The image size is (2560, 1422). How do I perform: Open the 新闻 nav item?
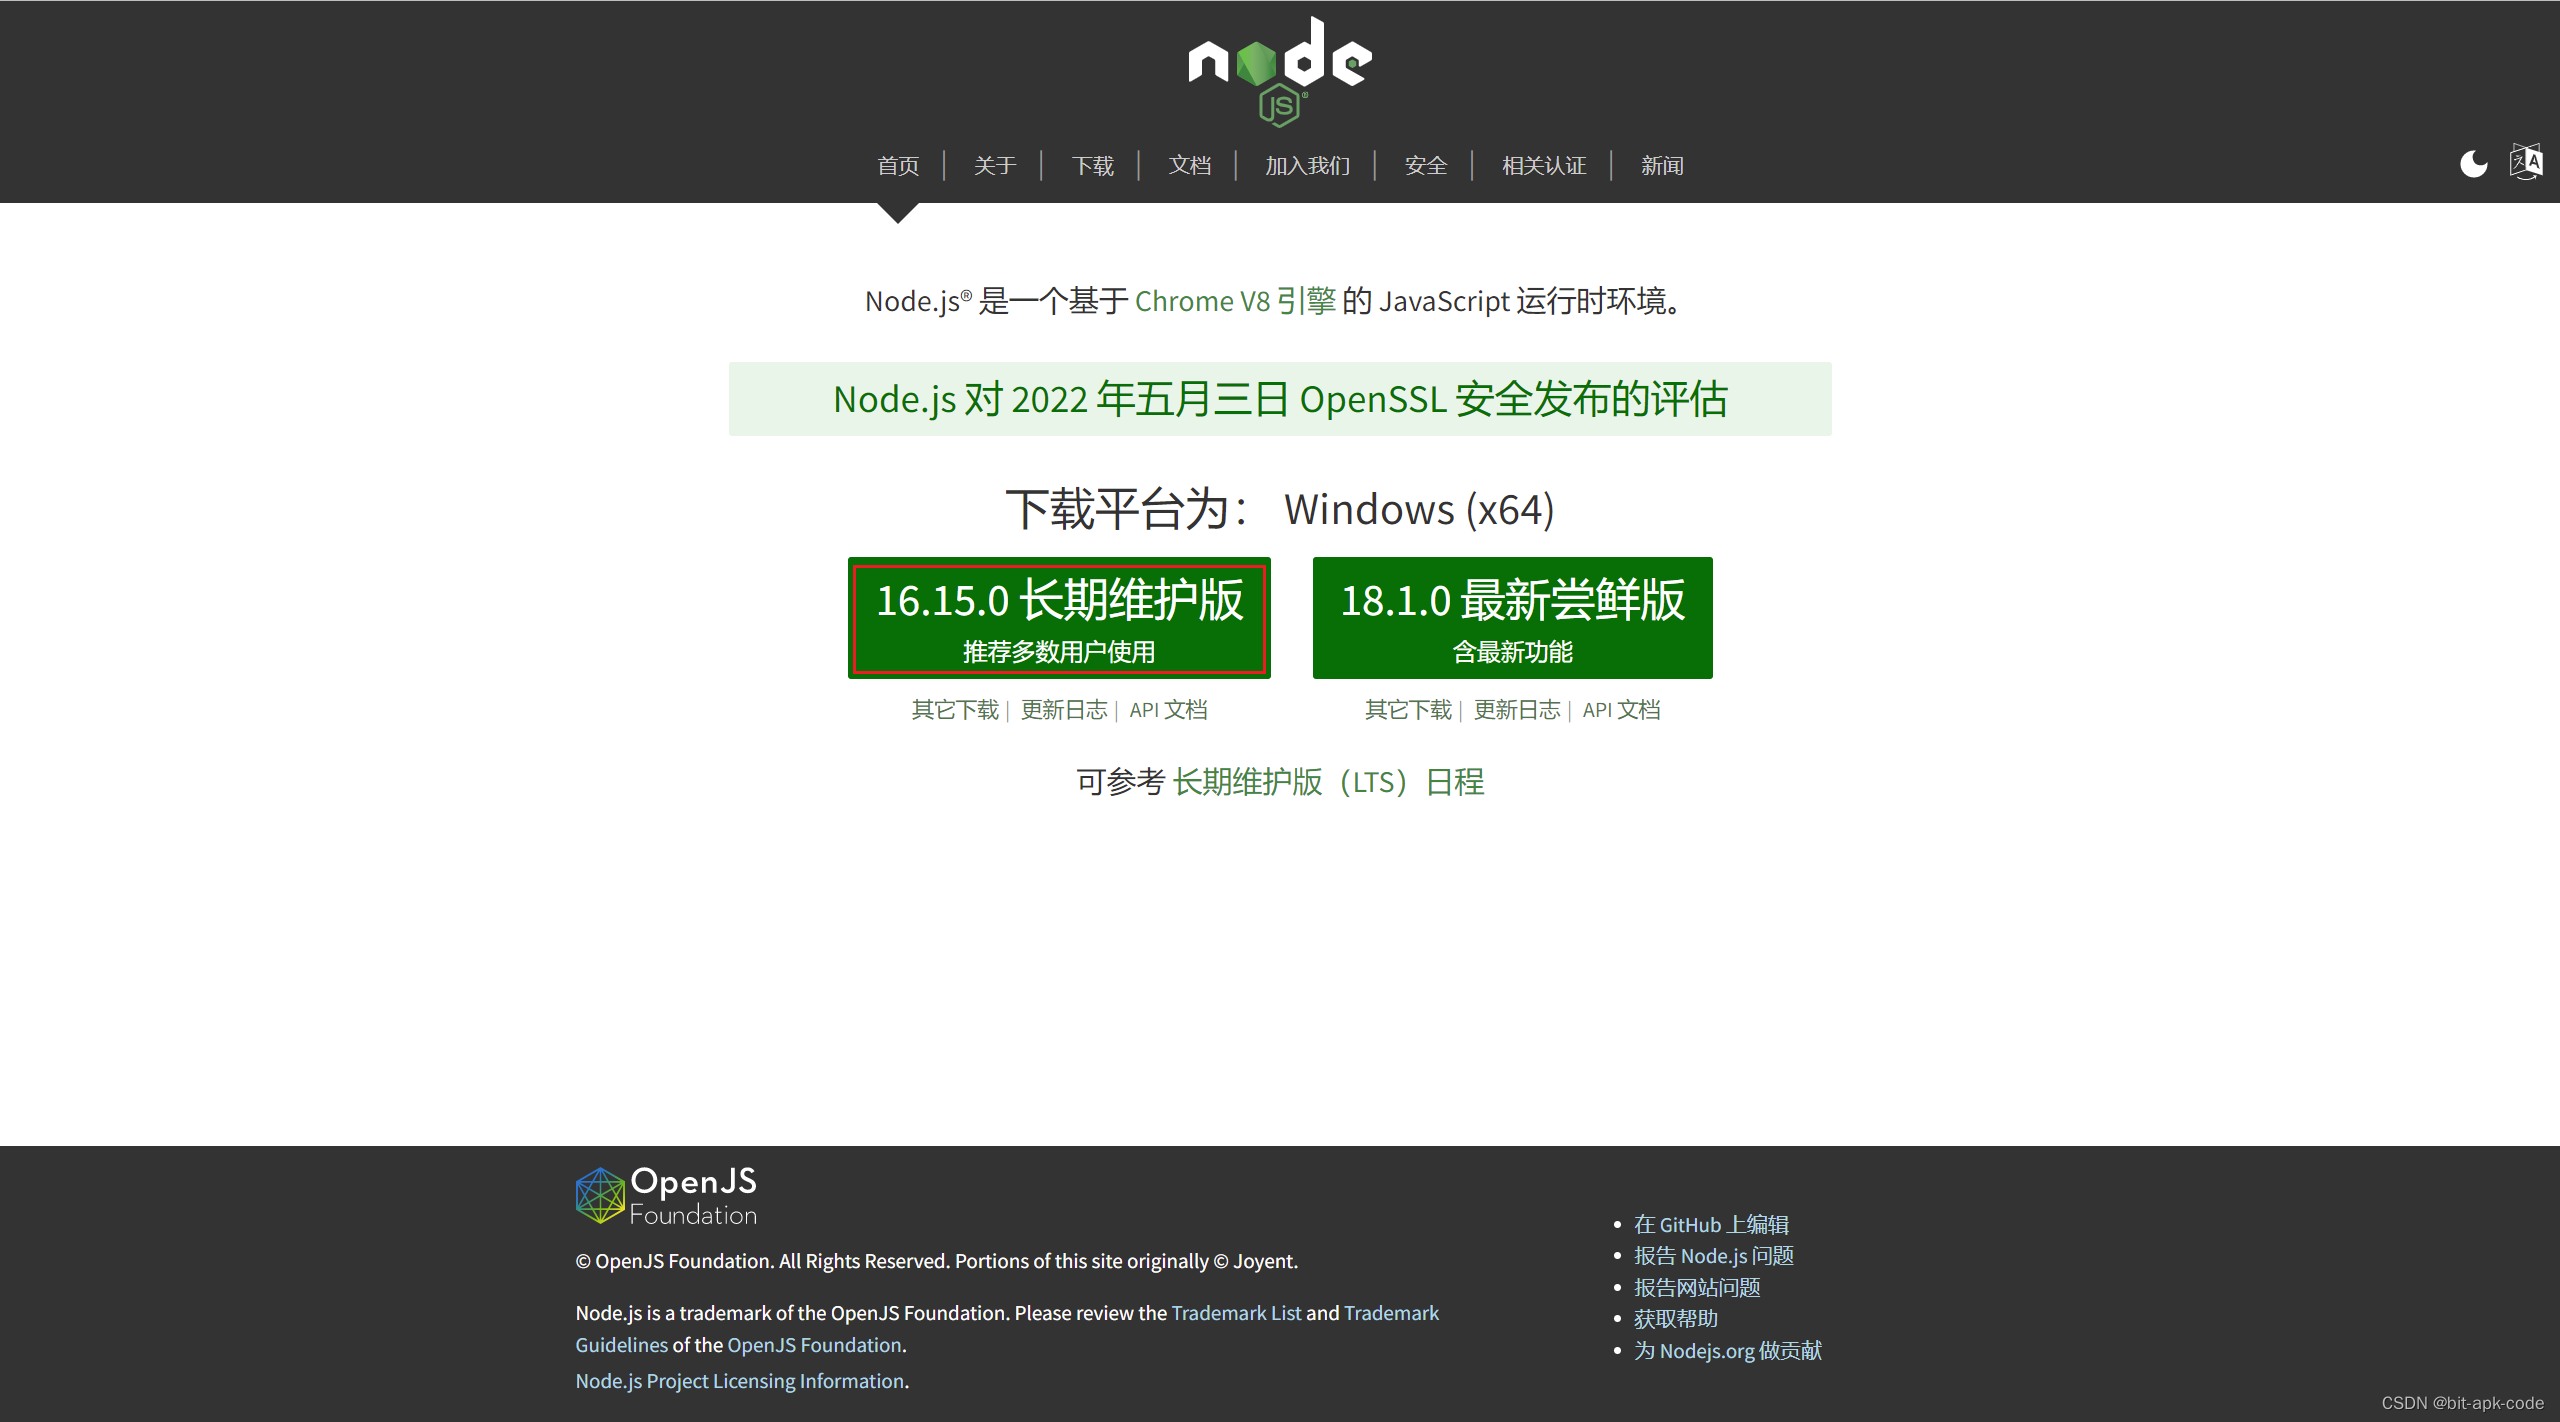[1662, 166]
